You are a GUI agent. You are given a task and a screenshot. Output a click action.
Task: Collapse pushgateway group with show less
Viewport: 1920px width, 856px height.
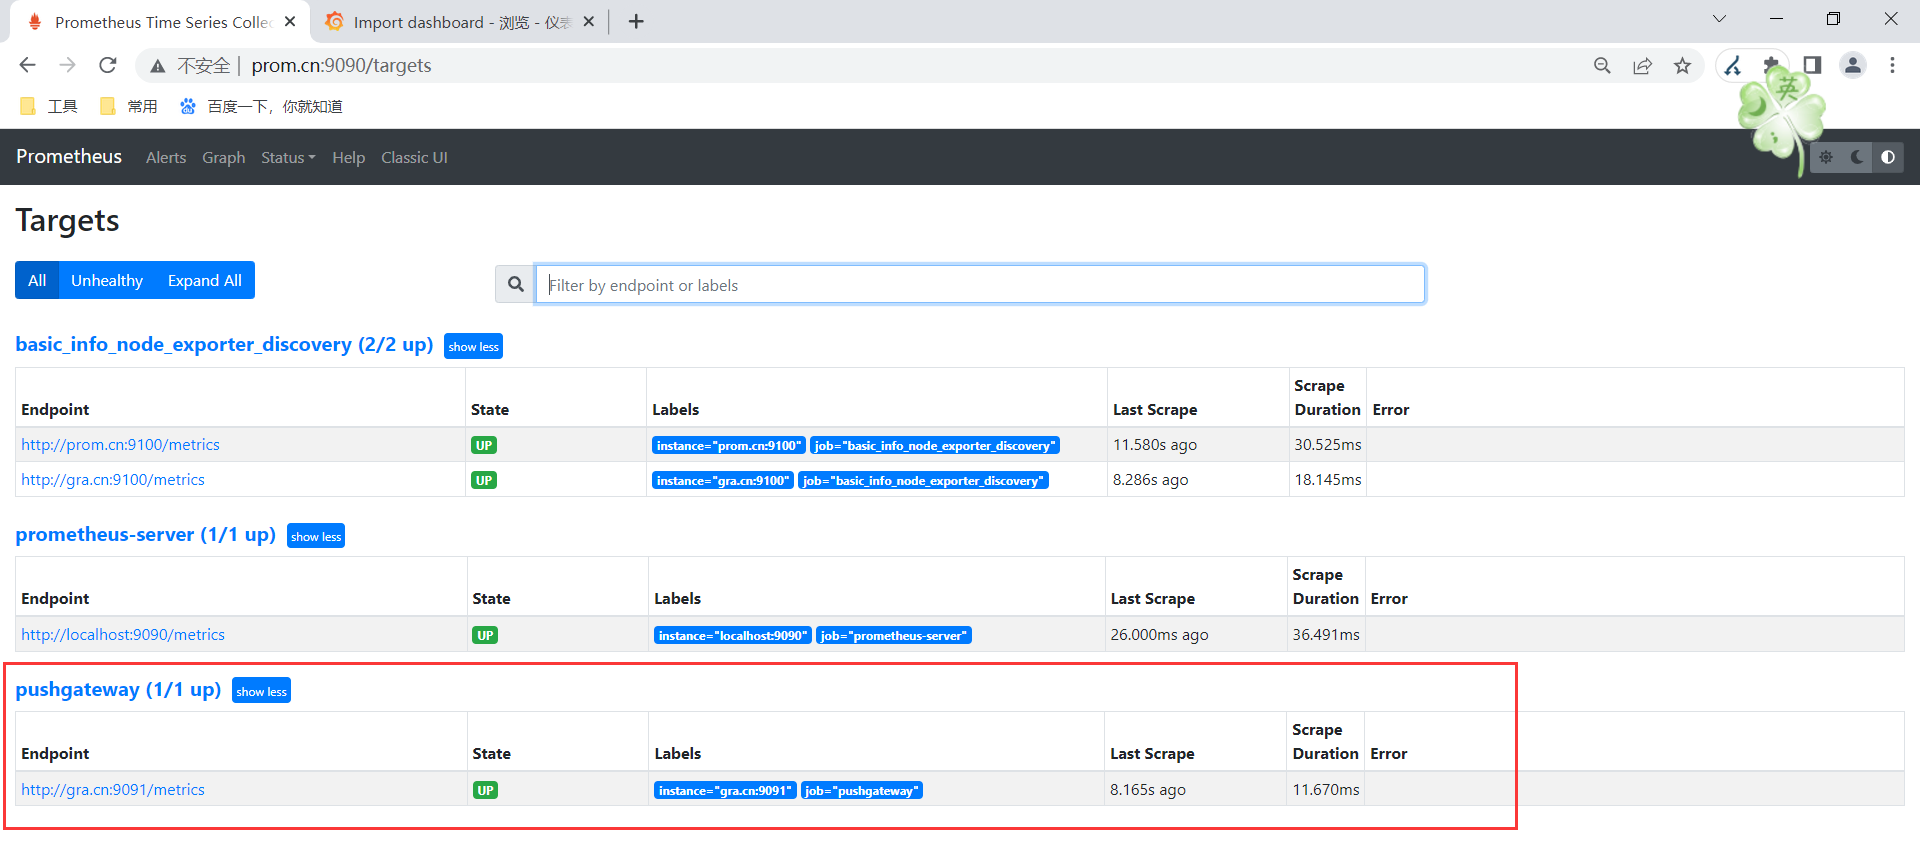261,691
